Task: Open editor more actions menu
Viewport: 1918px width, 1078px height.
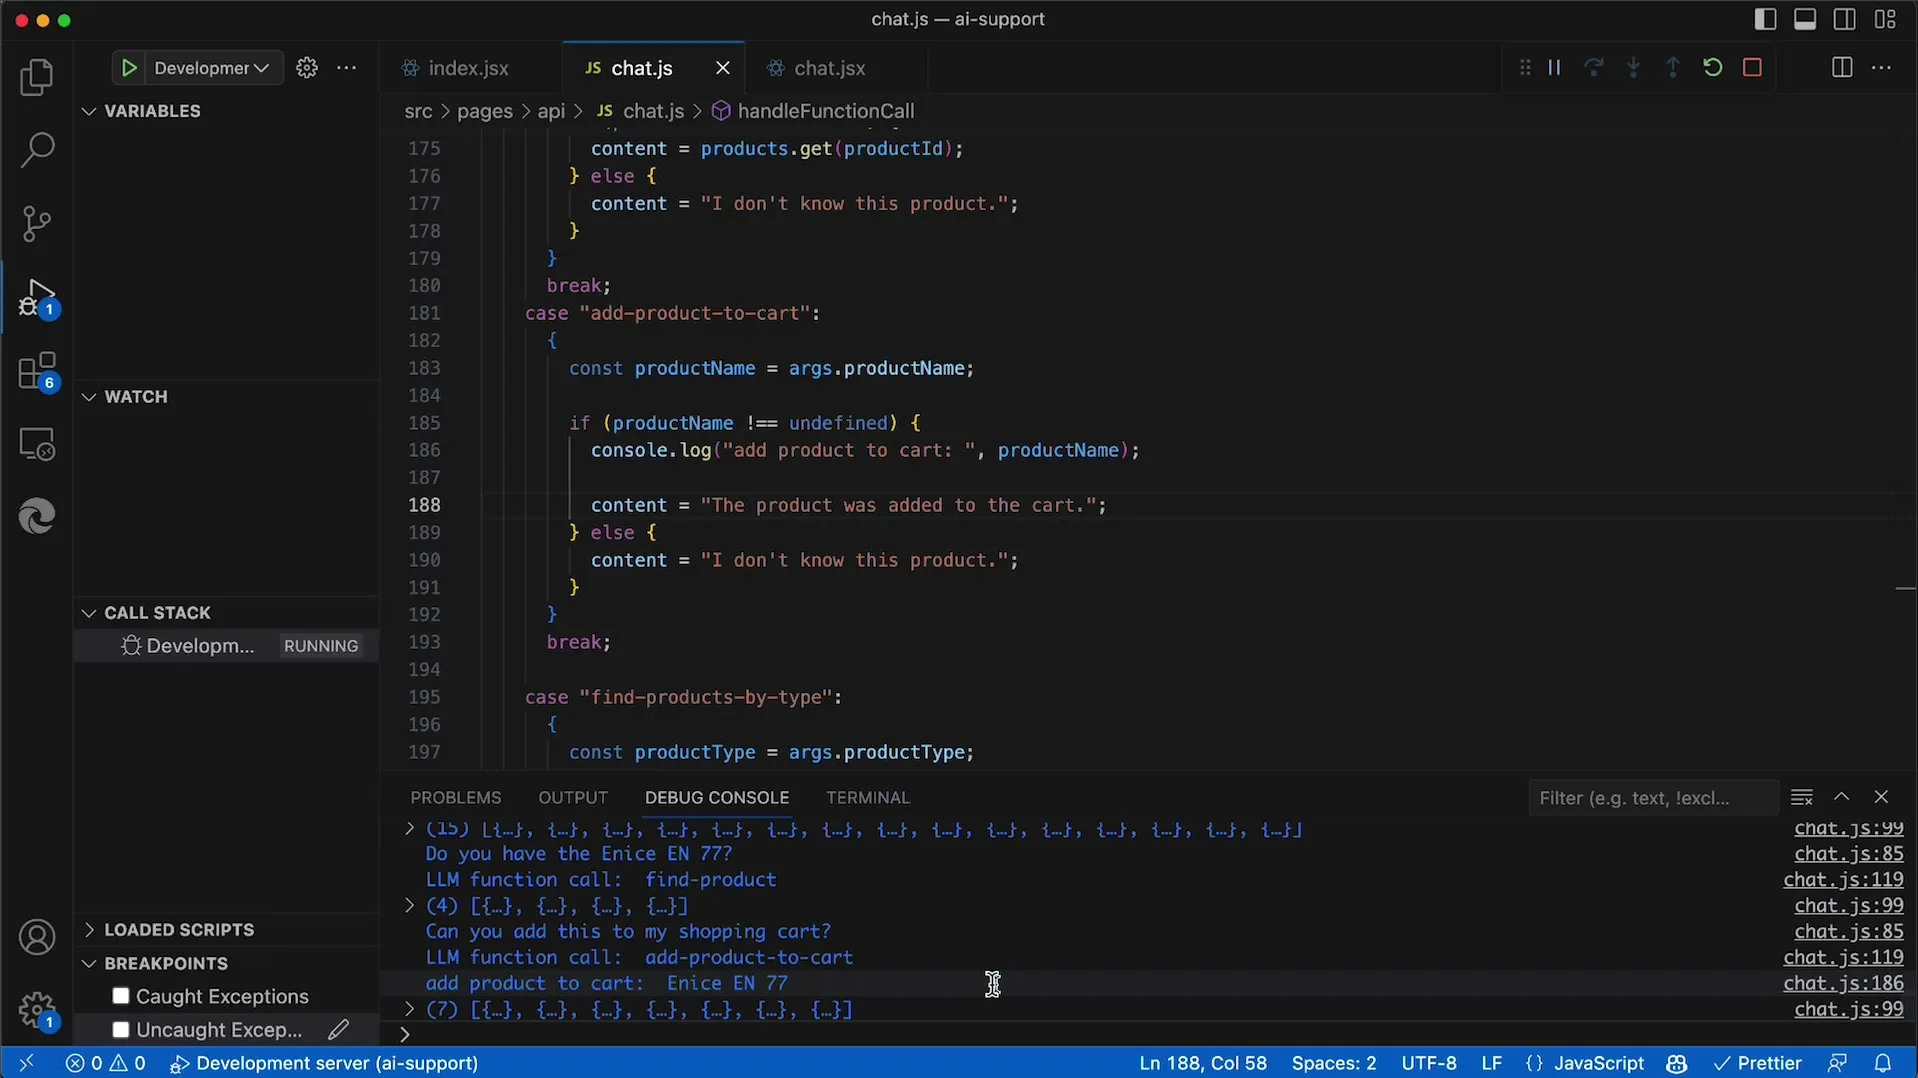Action: coord(1882,68)
